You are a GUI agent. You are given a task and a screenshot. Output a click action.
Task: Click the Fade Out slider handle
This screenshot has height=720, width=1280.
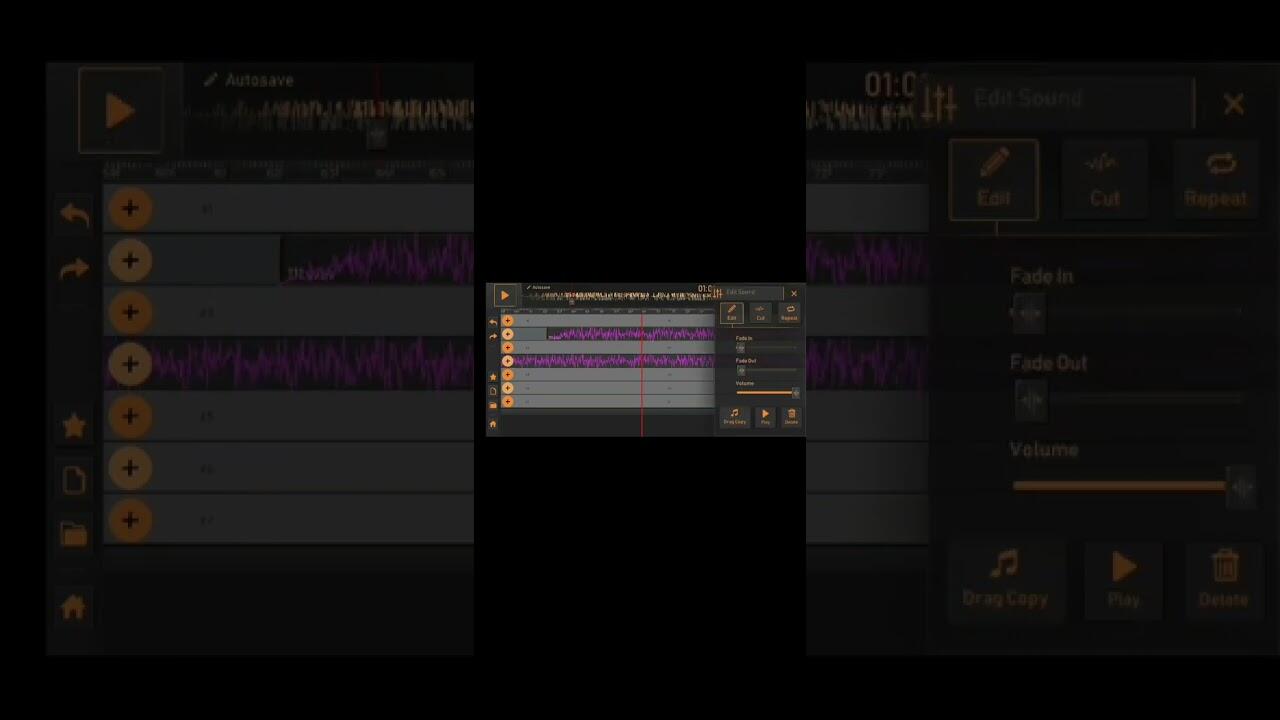pyautogui.click(x=741, y=370)
